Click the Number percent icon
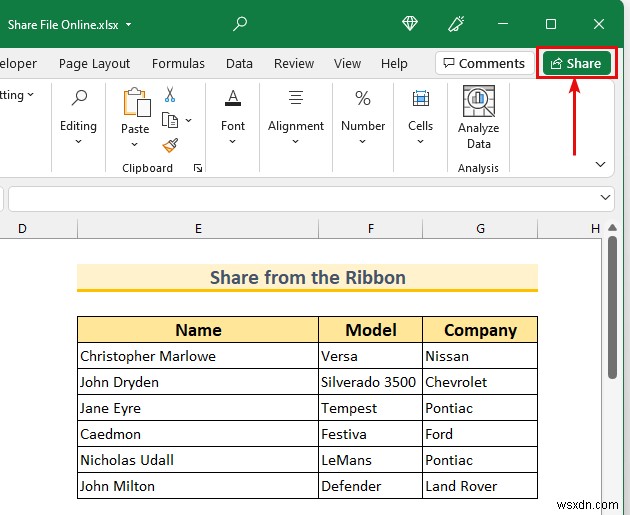Image resolution: width=630 pixels, height=515 pixels. (363, 98)
